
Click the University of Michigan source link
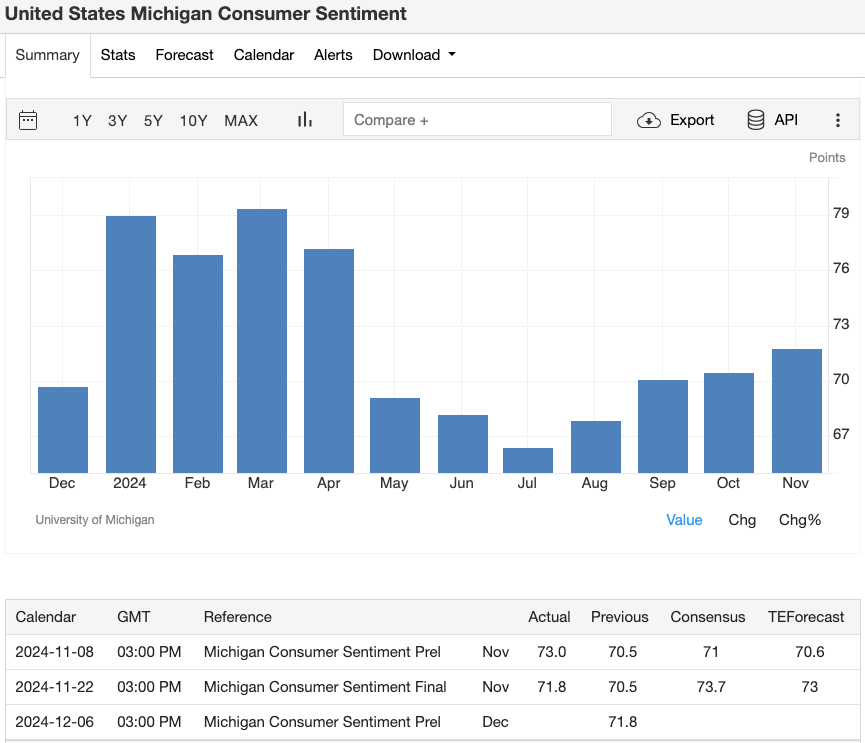(x=94, y=520)
